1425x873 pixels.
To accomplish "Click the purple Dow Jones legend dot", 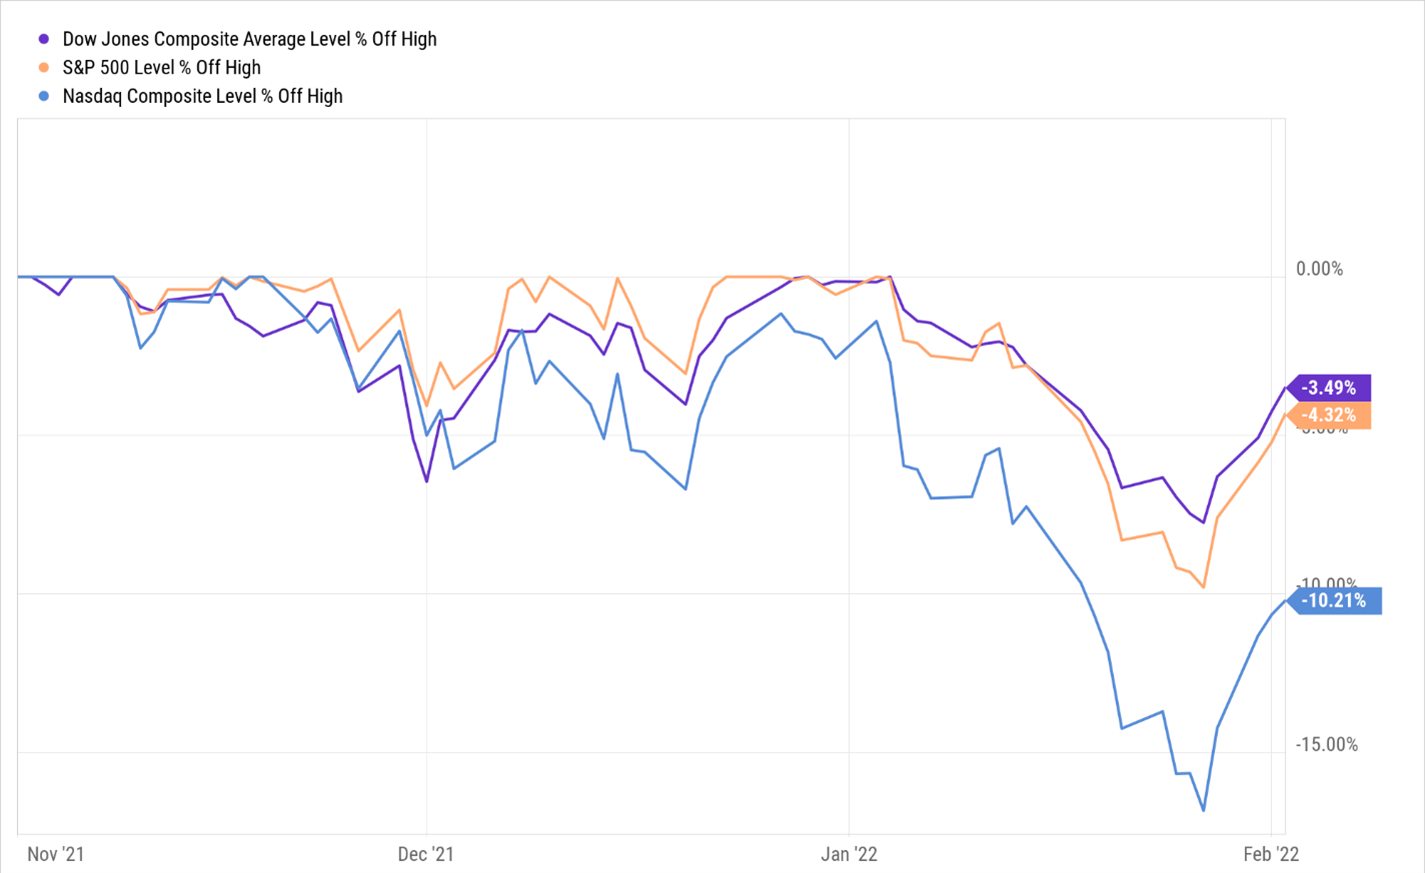I will point(44,39).
